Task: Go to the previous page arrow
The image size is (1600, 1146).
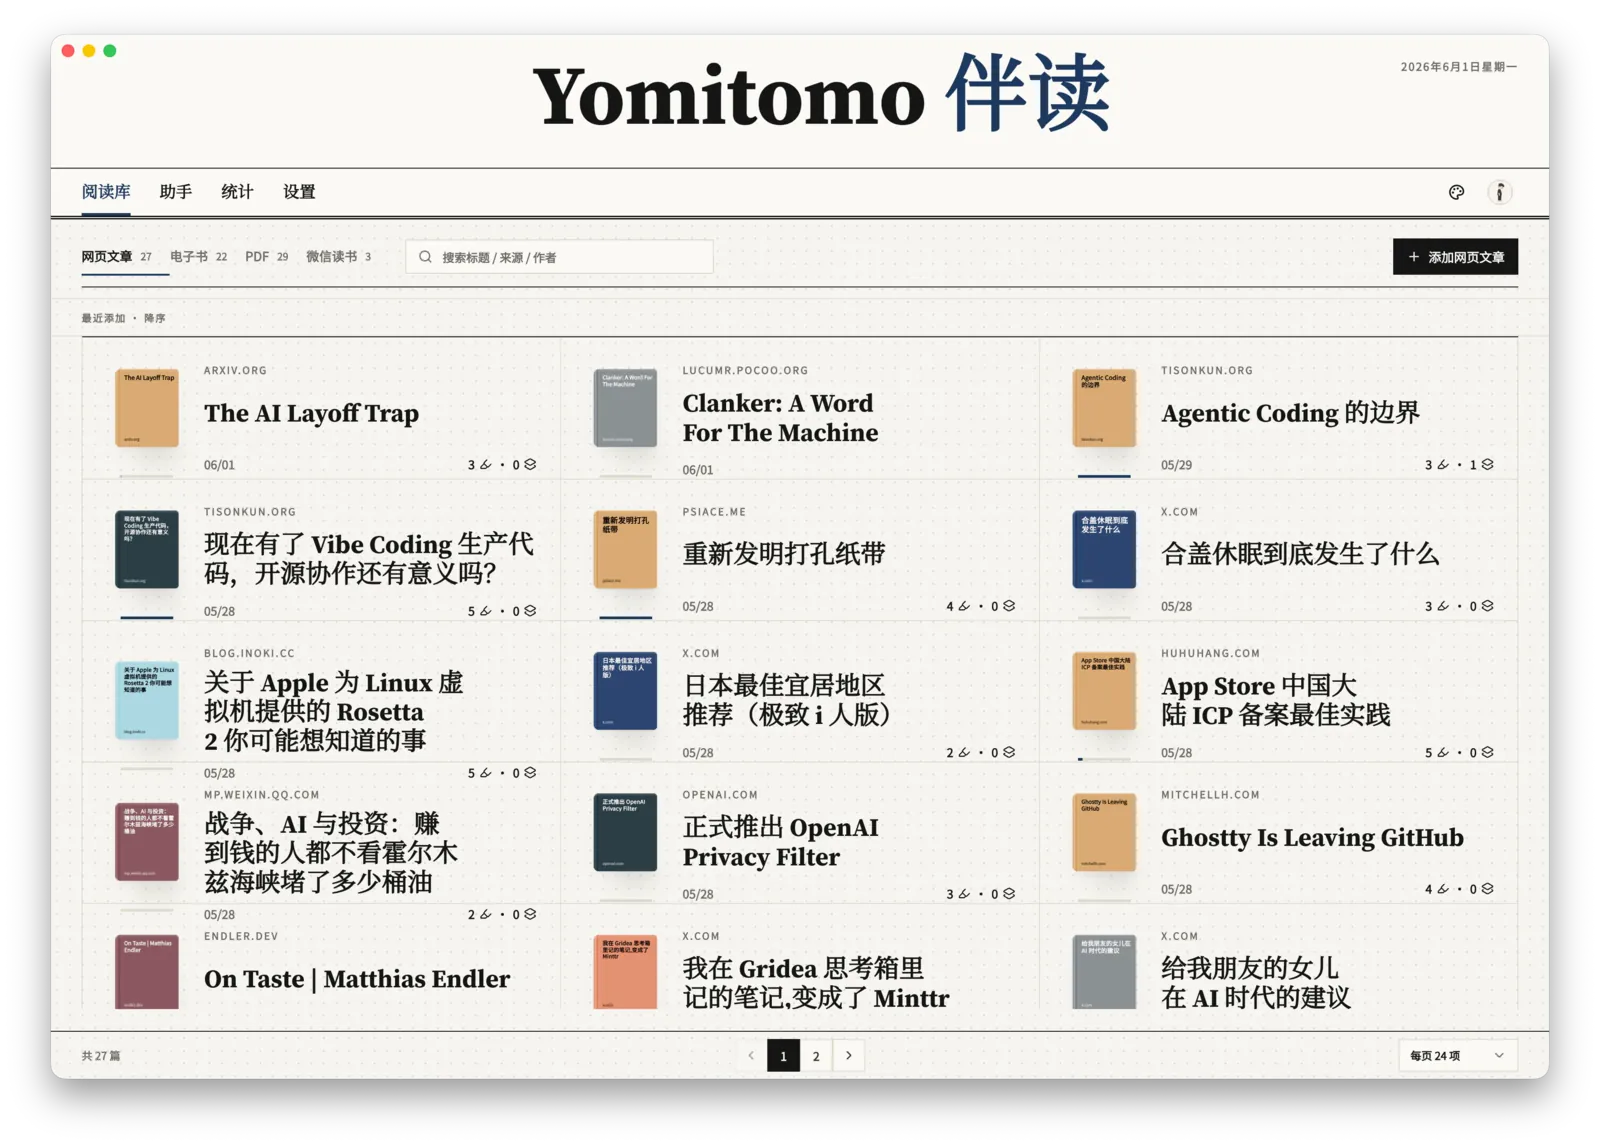Action: point(751,1055)
